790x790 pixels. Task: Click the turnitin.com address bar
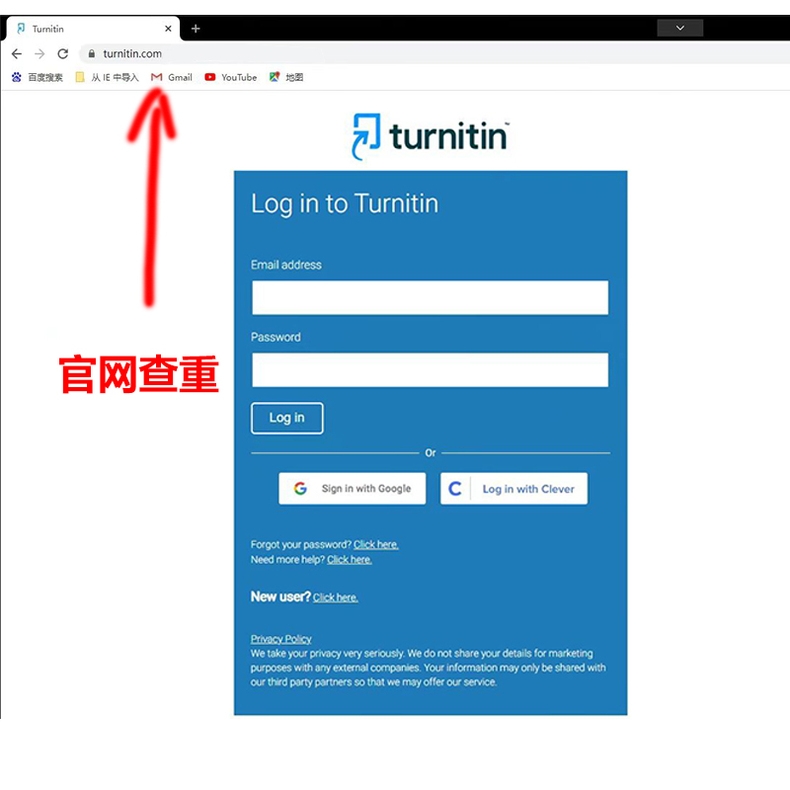[433, 53]
